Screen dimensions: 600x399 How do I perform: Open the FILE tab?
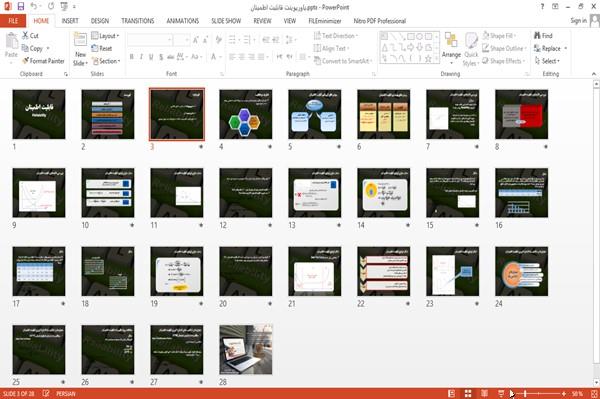13,21
